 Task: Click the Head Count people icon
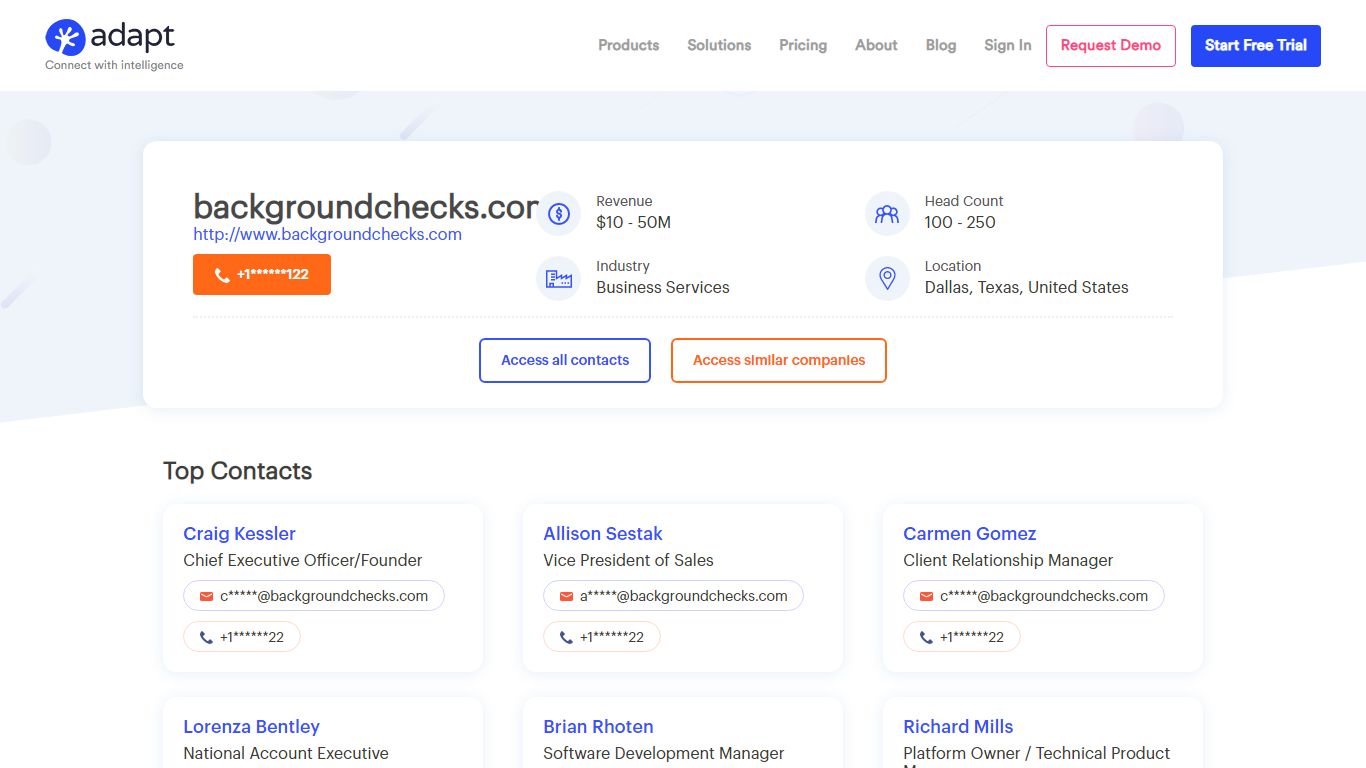887,213
